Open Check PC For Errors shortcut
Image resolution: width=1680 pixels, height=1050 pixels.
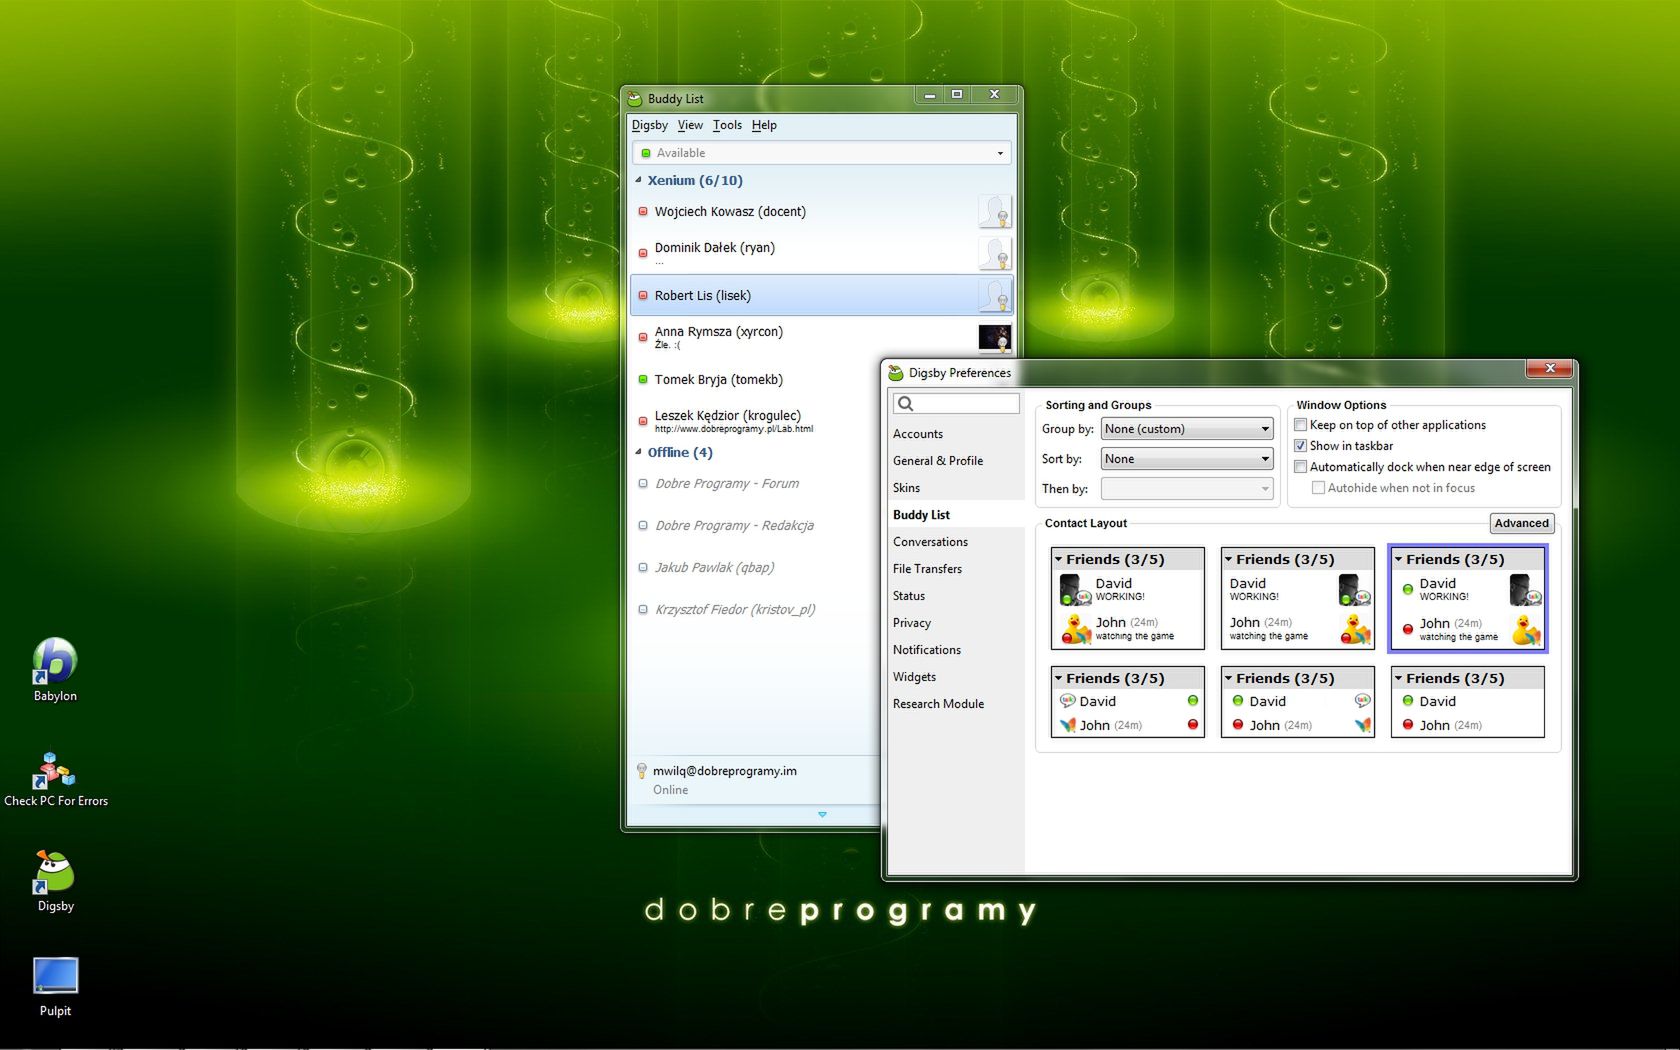(55, 779)
